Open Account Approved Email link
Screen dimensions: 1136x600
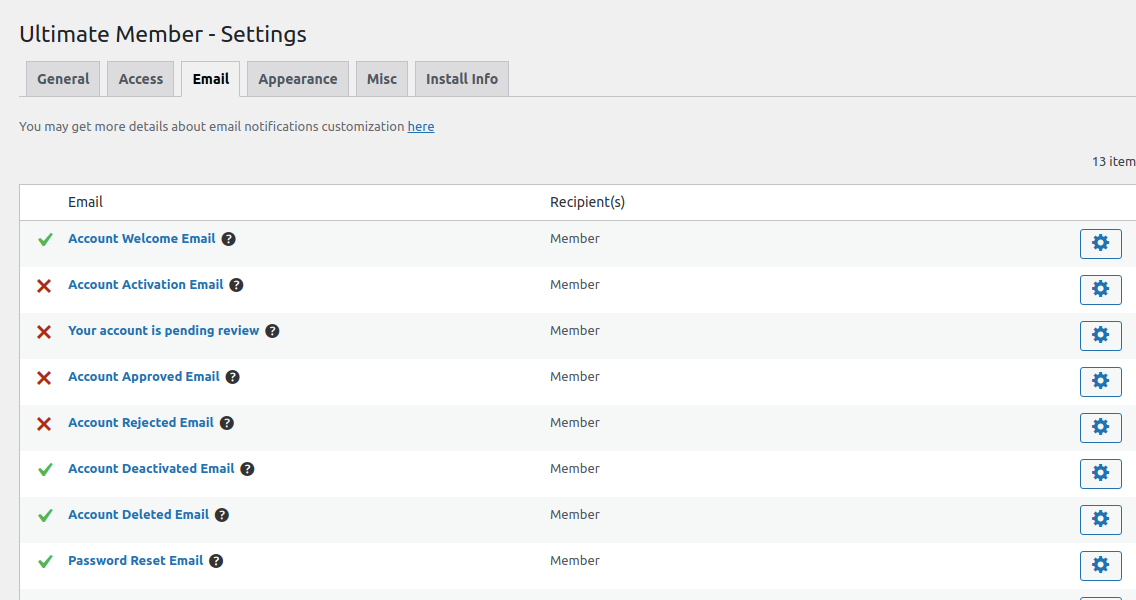pos(143,377)
